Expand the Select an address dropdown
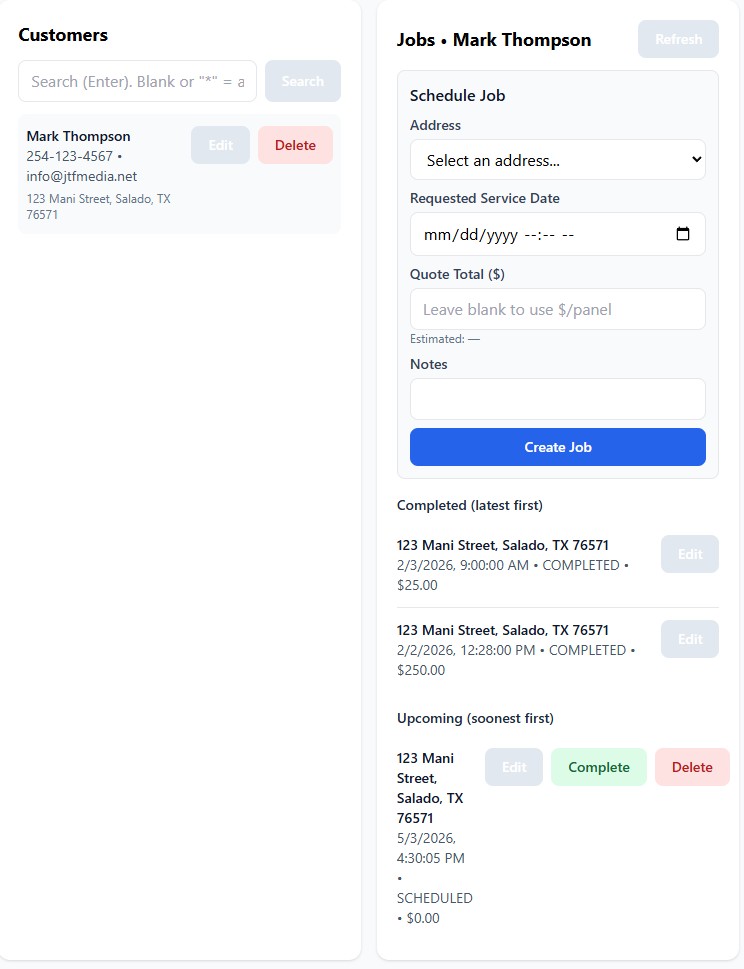Viewport: 744px width, 969px height. pyautogui.click(x=557, y=160)
